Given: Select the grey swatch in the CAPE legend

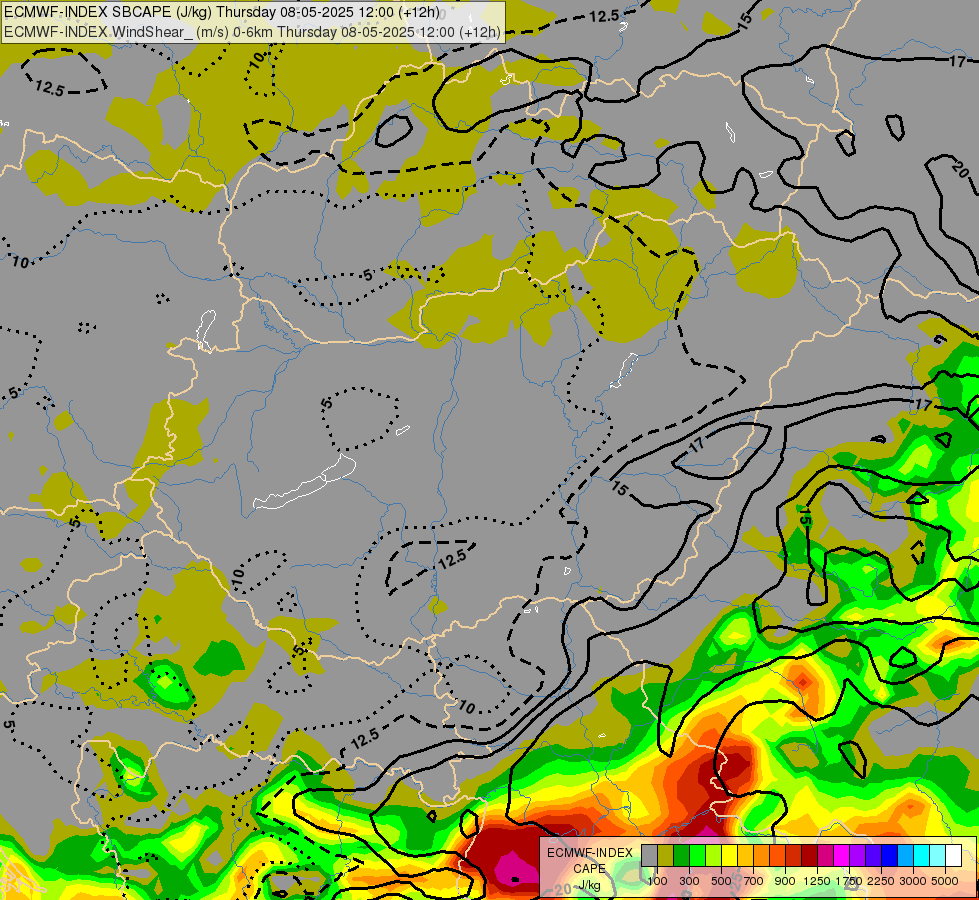Looking at the screenshot, I should tap(650, 855).
